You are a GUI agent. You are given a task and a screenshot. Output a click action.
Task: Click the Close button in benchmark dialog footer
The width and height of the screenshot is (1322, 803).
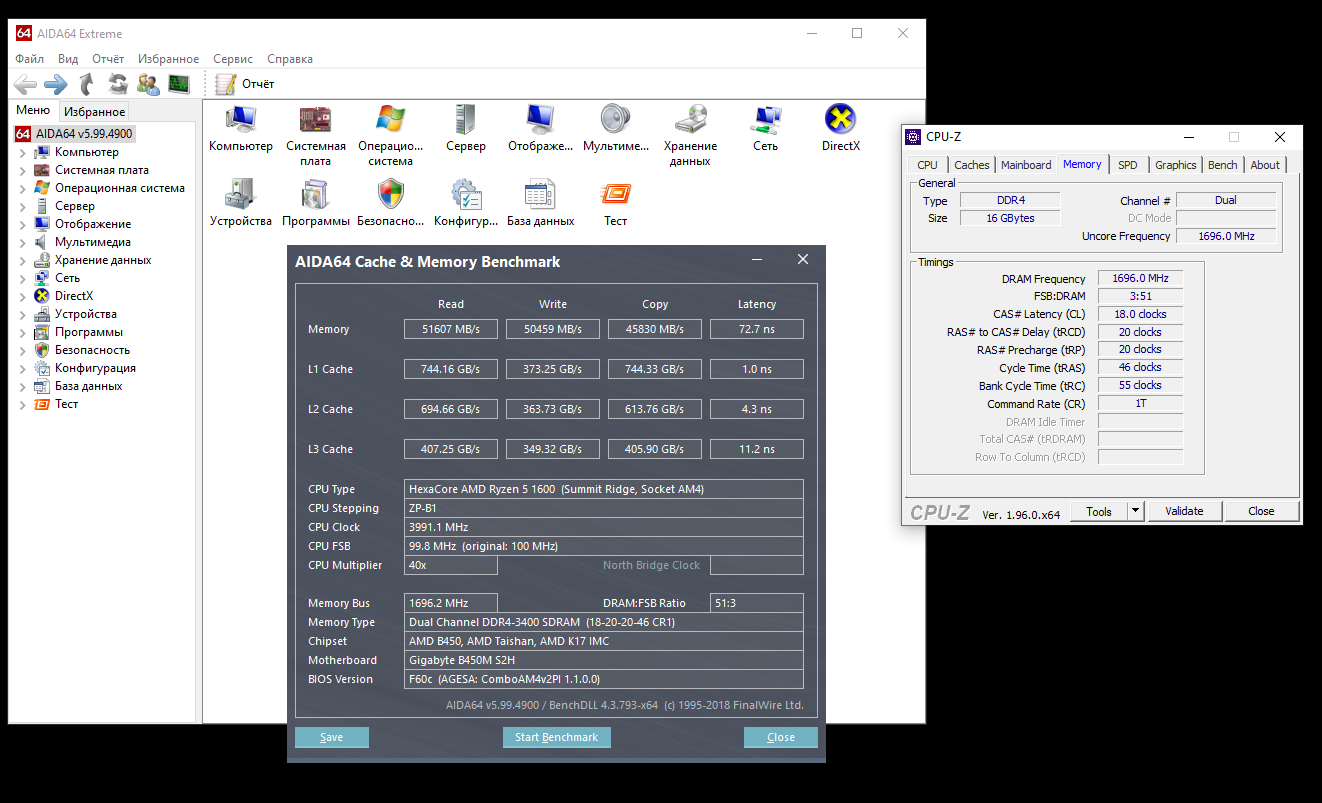coord(781,737)
